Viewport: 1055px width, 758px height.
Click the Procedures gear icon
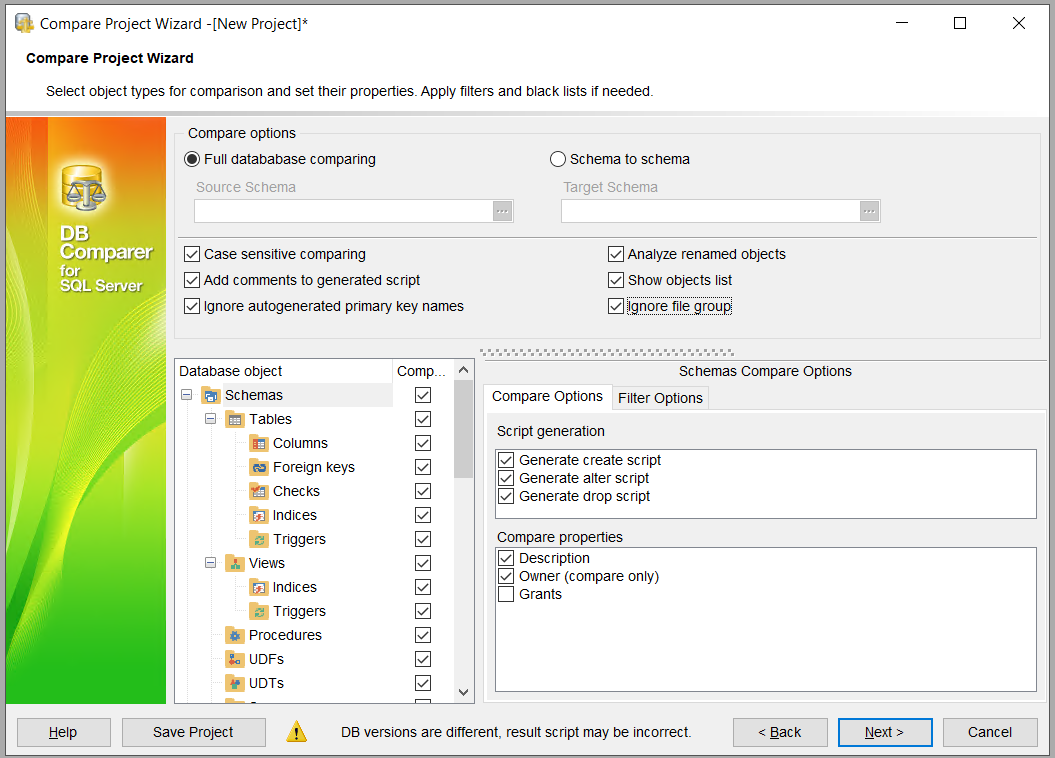coord(235,635)
